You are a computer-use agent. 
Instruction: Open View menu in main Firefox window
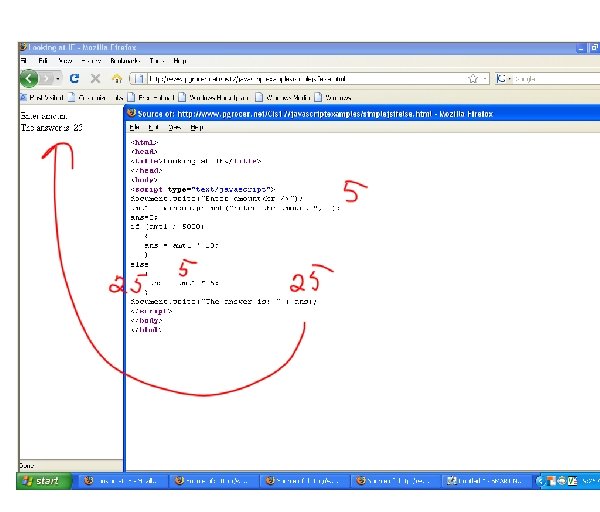(65, 60)
